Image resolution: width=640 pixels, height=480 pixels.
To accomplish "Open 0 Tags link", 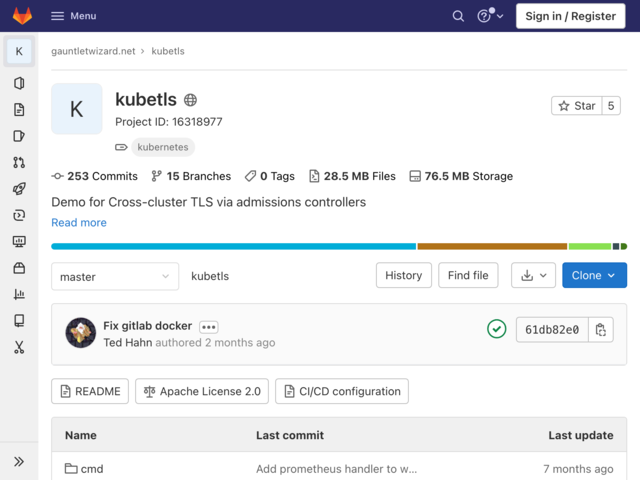I will pos(270,176).
